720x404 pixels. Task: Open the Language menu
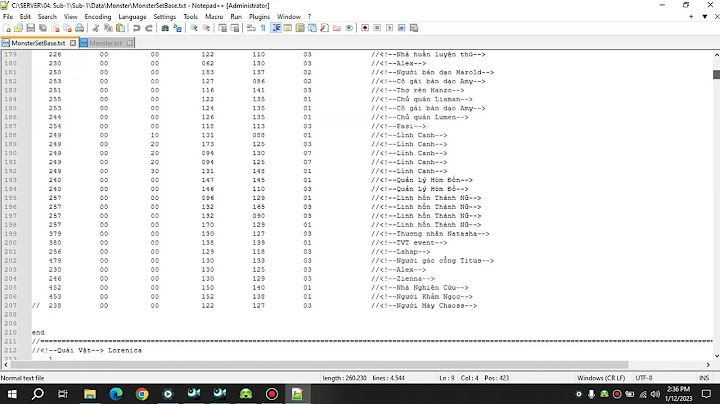point(132,17)
